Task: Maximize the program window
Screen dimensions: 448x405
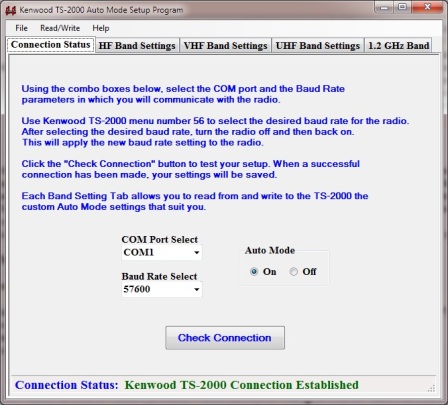Action: [x=403, y=7]
